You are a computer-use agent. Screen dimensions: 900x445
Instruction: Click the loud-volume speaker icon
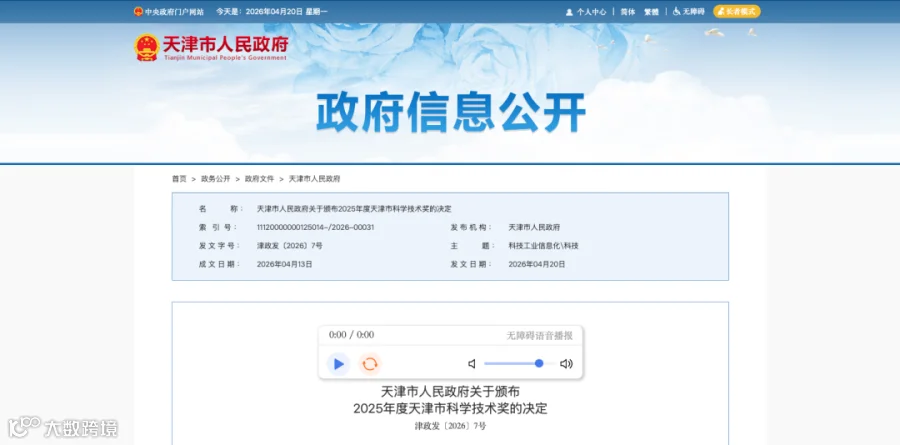click(567, 364)
